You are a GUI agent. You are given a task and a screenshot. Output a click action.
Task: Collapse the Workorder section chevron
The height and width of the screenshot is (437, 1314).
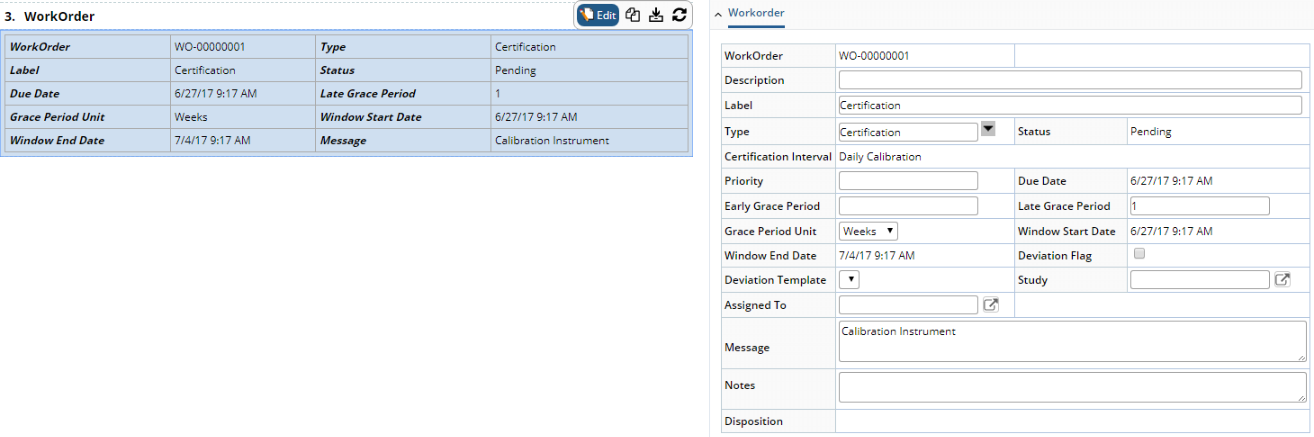[717, 13]
